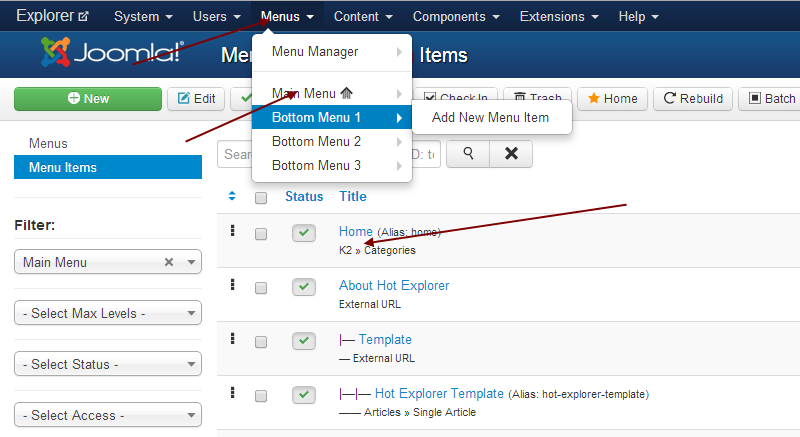Open the Content menu in top bar
The width and height of the screenshot is (800, 437).
pyautogui.click(x=362, y=17)
